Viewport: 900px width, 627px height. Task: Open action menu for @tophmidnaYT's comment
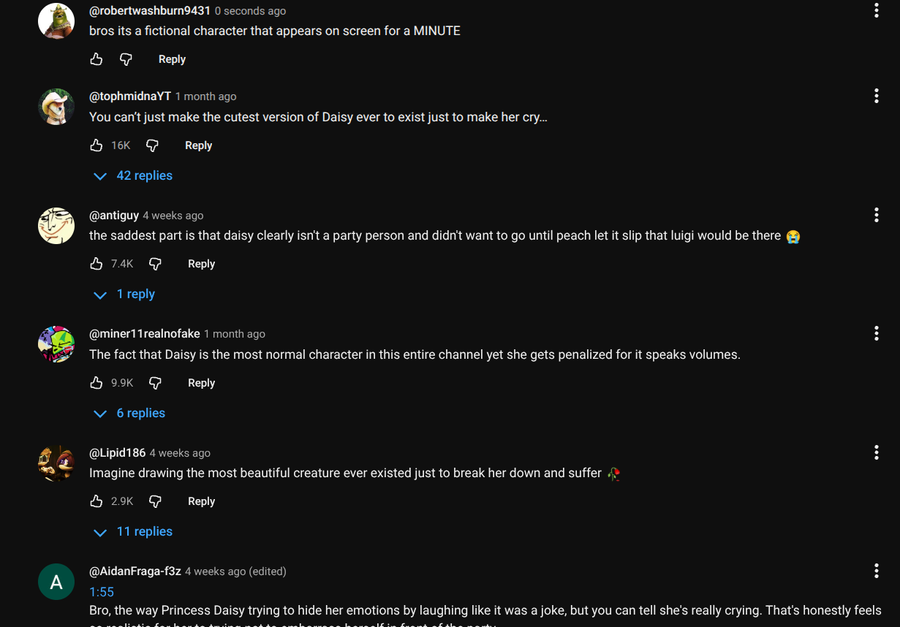point(876,96)
